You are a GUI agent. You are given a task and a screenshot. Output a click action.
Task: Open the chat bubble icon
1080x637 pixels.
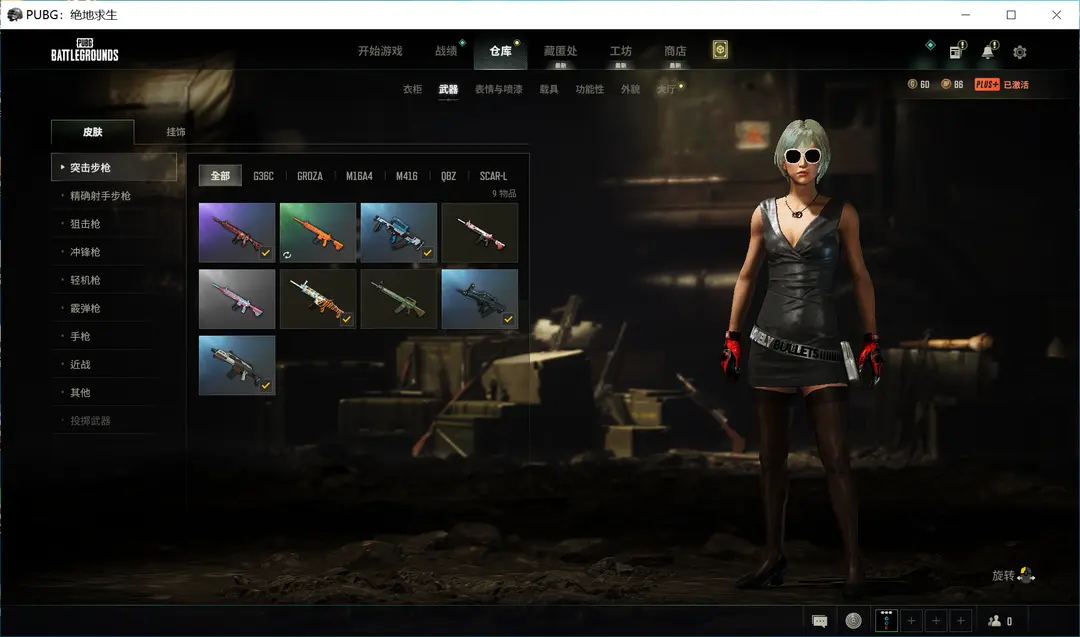[820, 621]
